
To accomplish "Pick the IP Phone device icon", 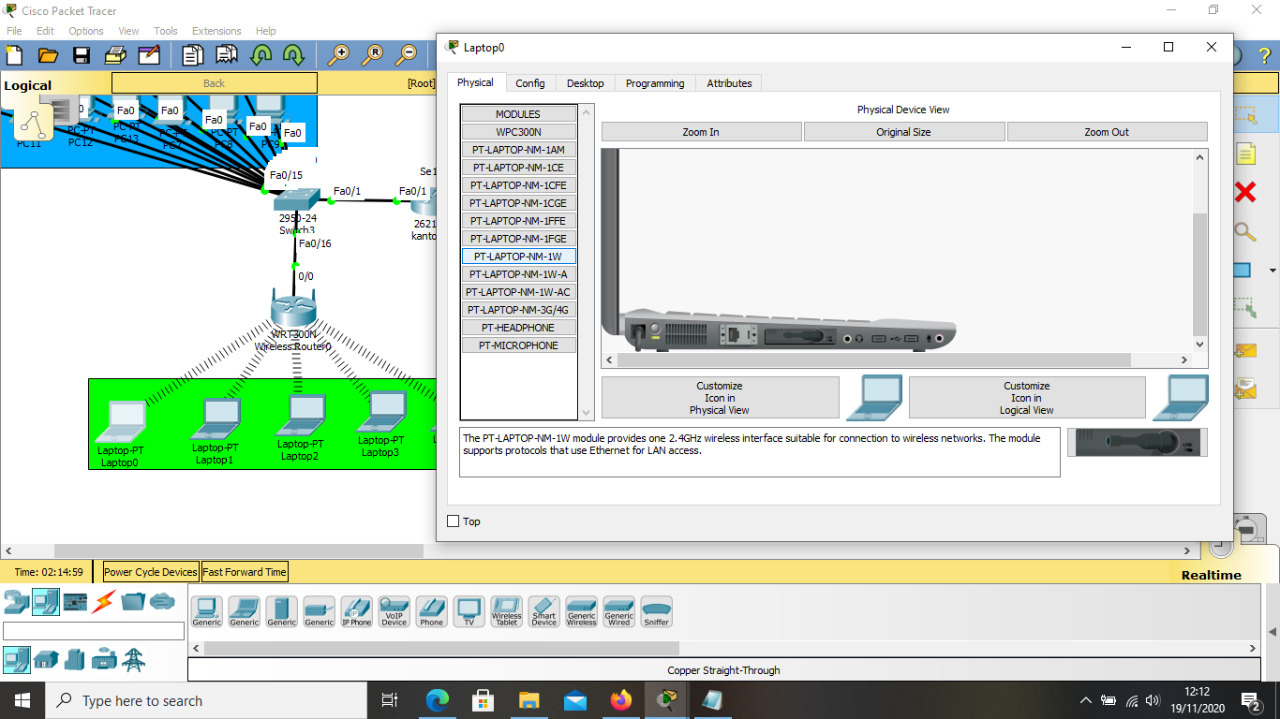I will pos(356,611).
